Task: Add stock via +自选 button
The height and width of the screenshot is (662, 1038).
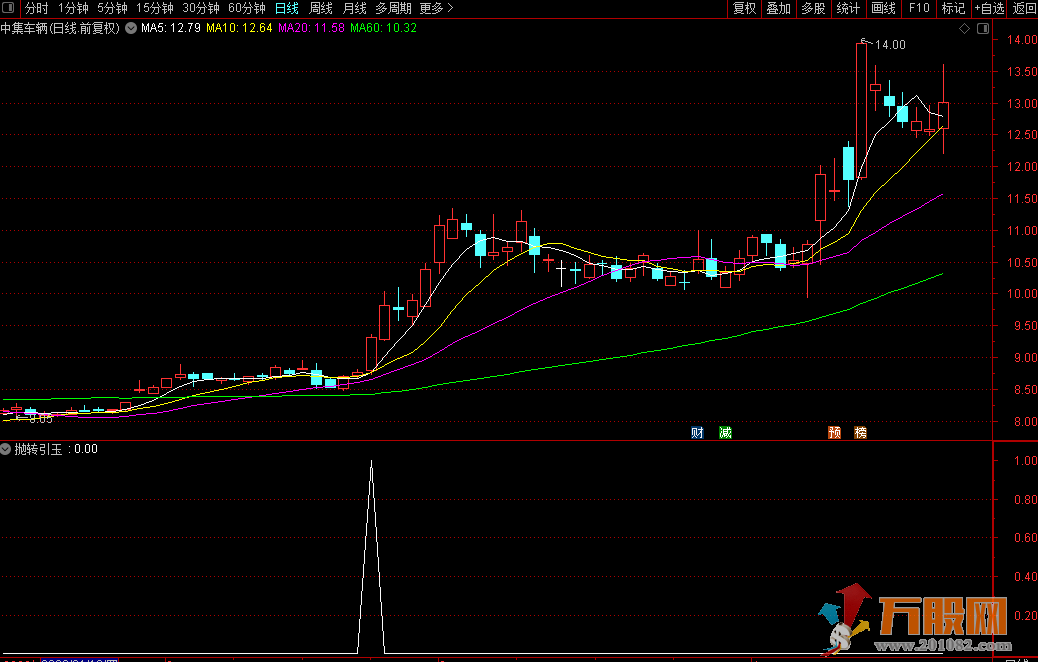Action: tap(990, 8)
